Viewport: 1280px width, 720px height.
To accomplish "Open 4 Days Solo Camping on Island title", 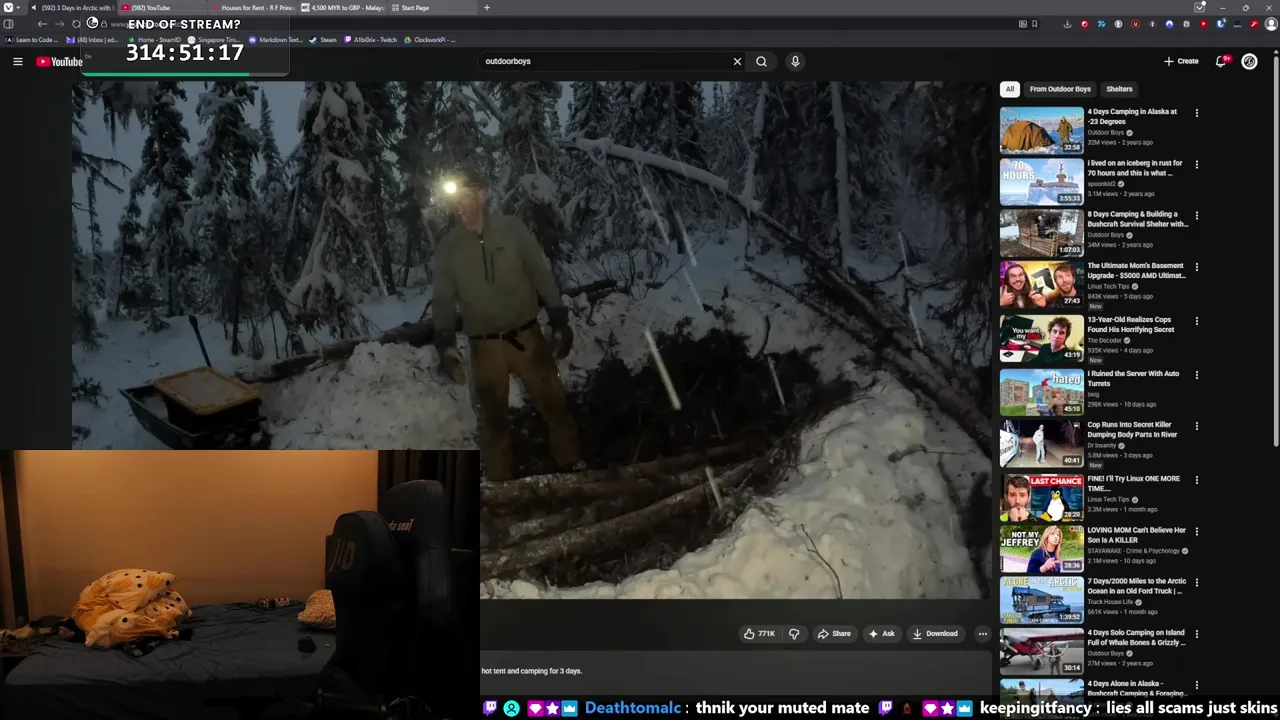I will pyautogui.click(x=1136, y=637).
